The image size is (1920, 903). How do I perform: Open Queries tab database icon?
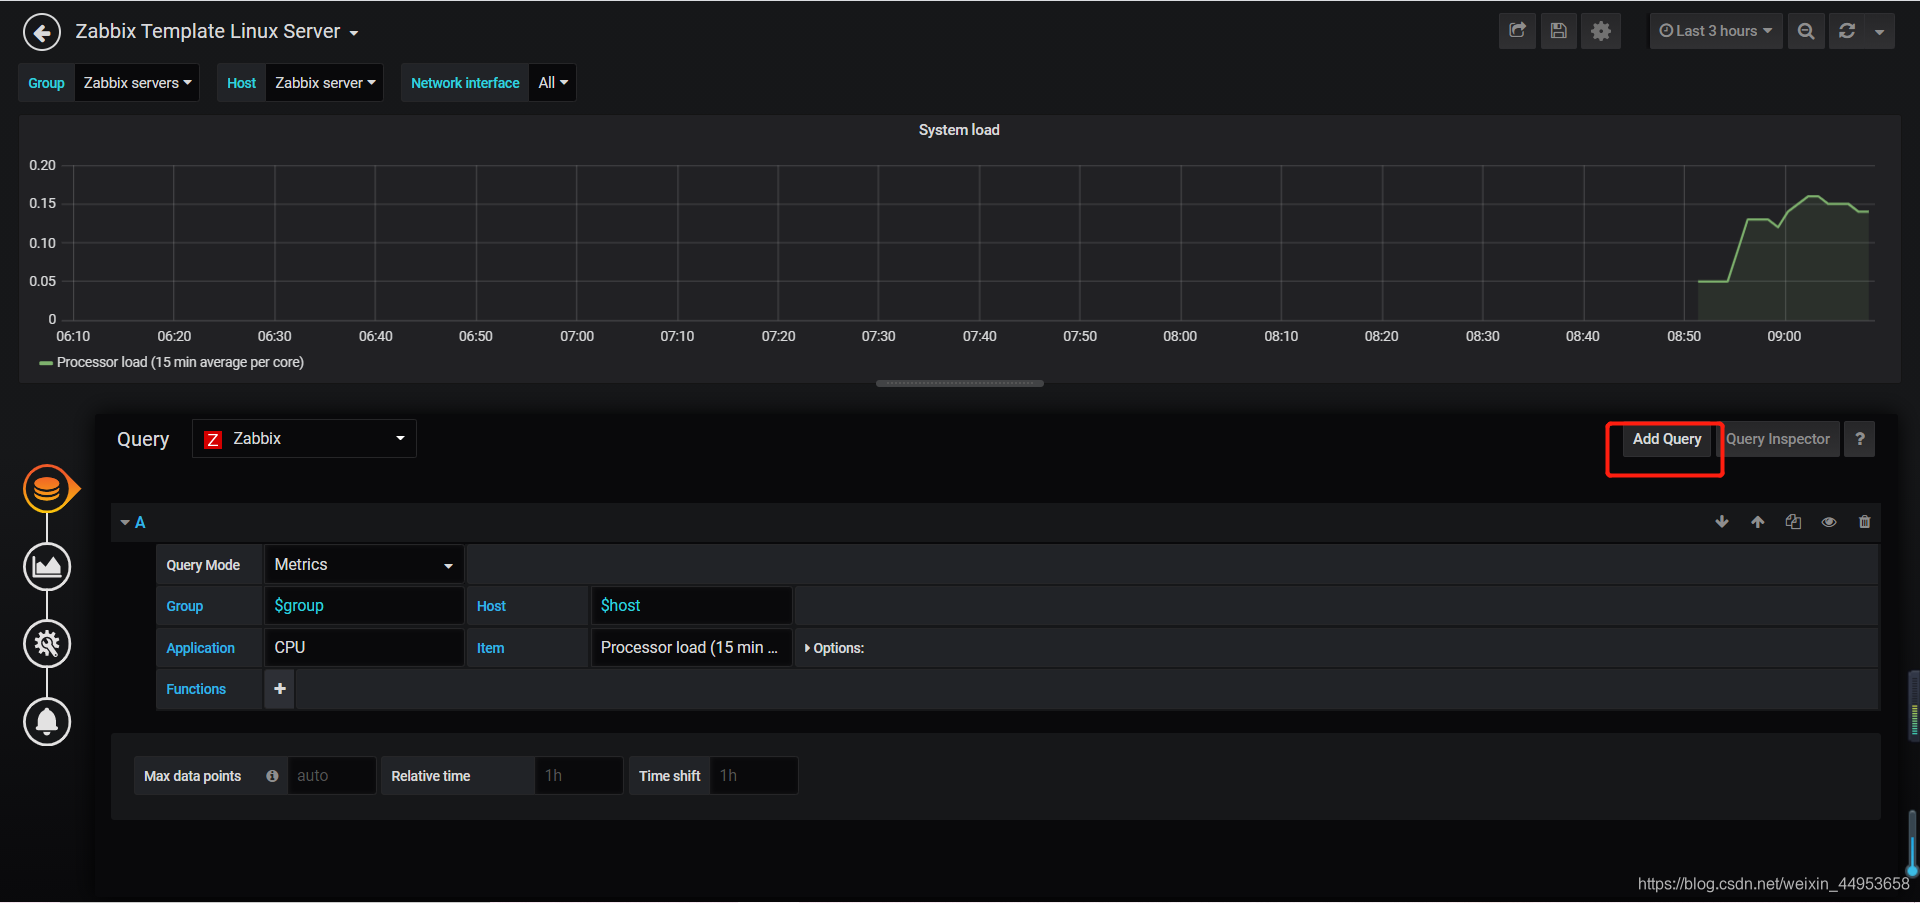(47, 489)
